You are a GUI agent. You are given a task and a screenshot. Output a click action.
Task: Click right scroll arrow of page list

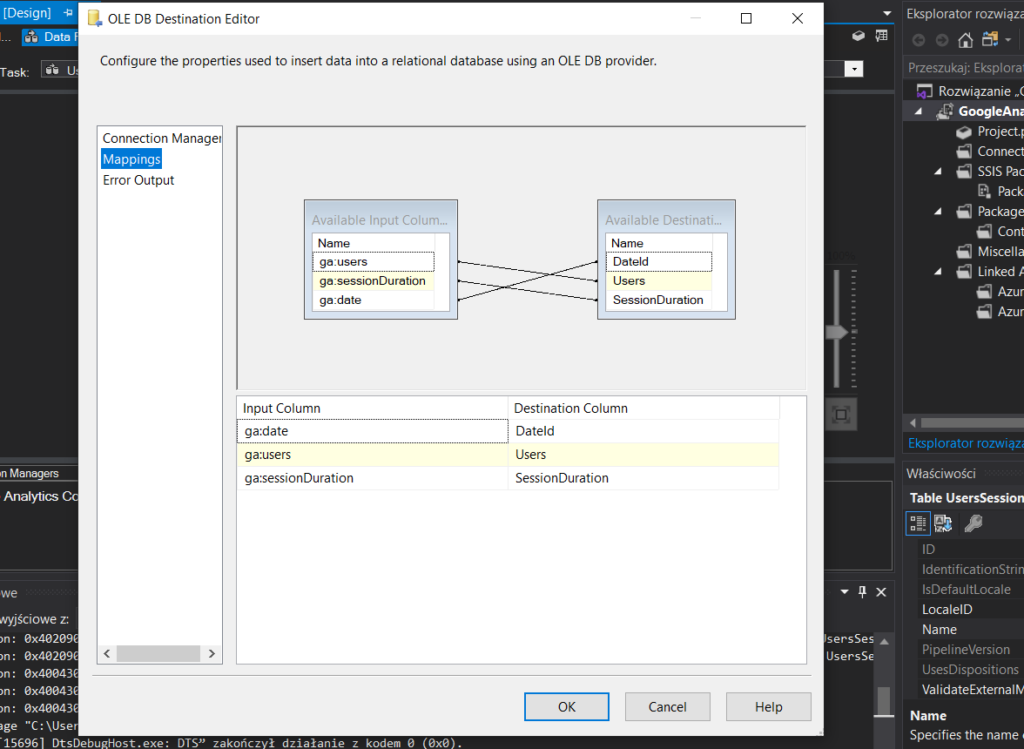212,654
